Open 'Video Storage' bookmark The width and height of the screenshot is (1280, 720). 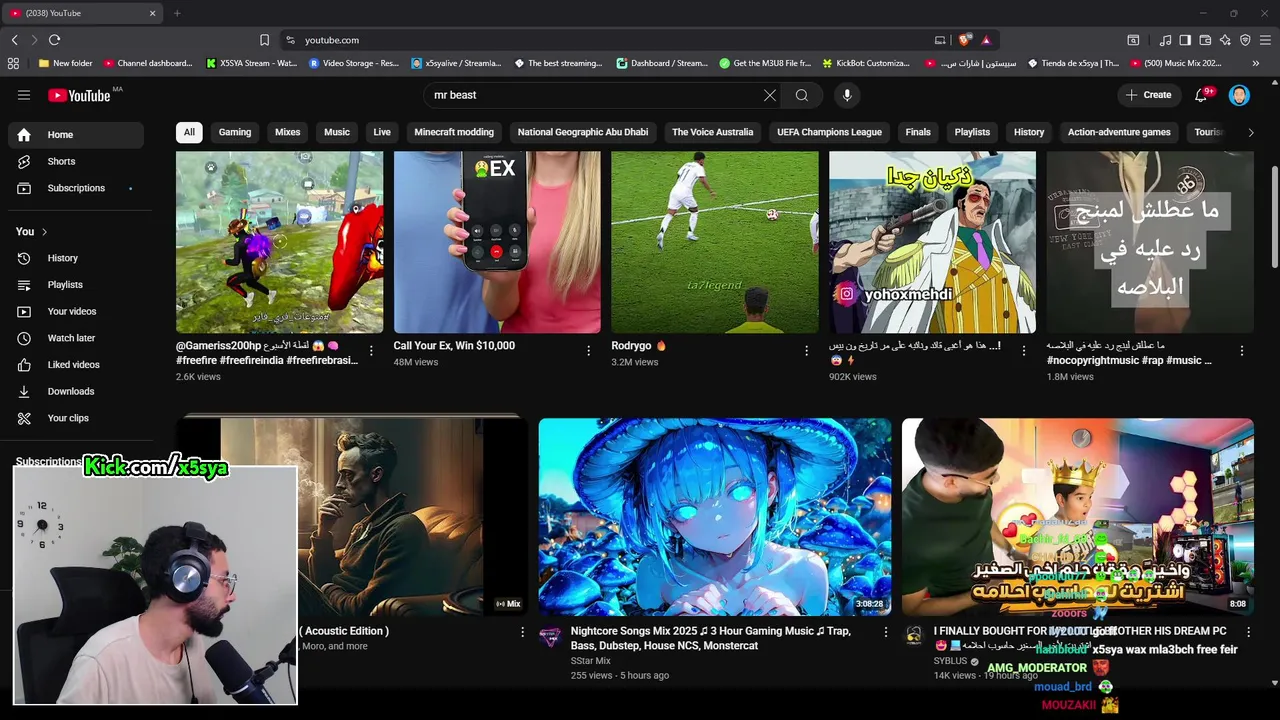point(354,63)
